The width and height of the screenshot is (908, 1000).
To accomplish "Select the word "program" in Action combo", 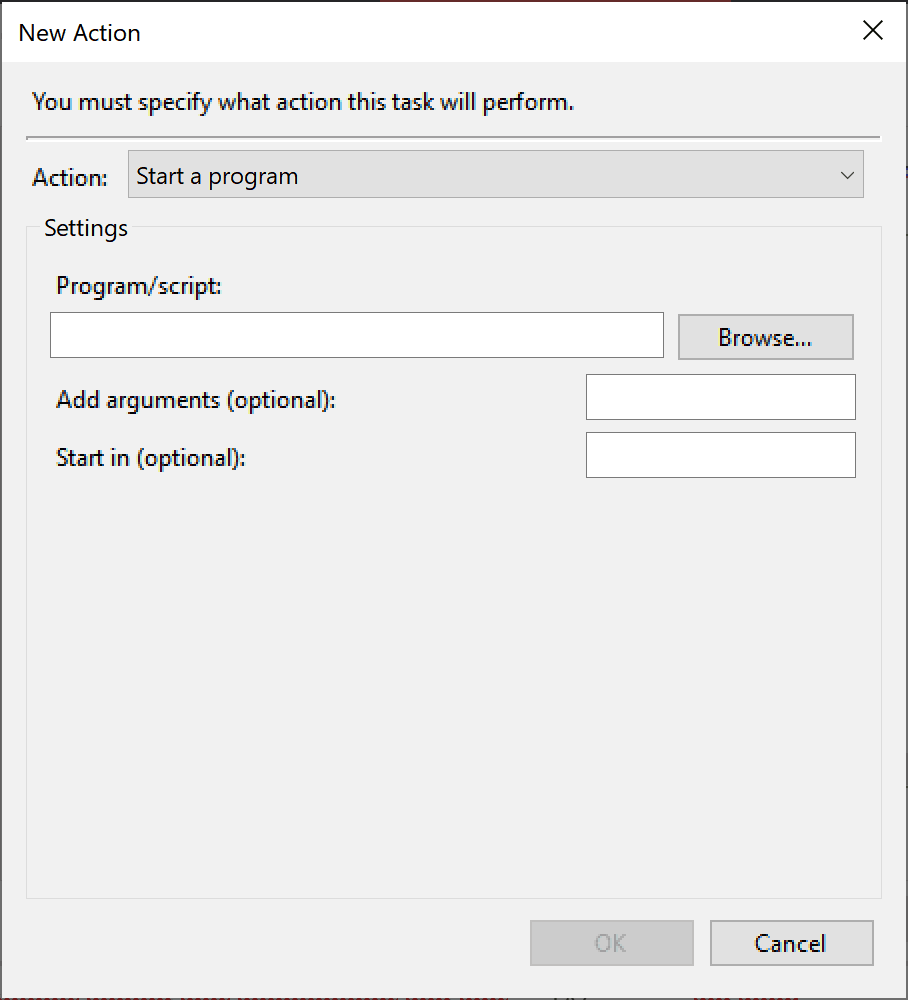I will click(x=253, y=177).
